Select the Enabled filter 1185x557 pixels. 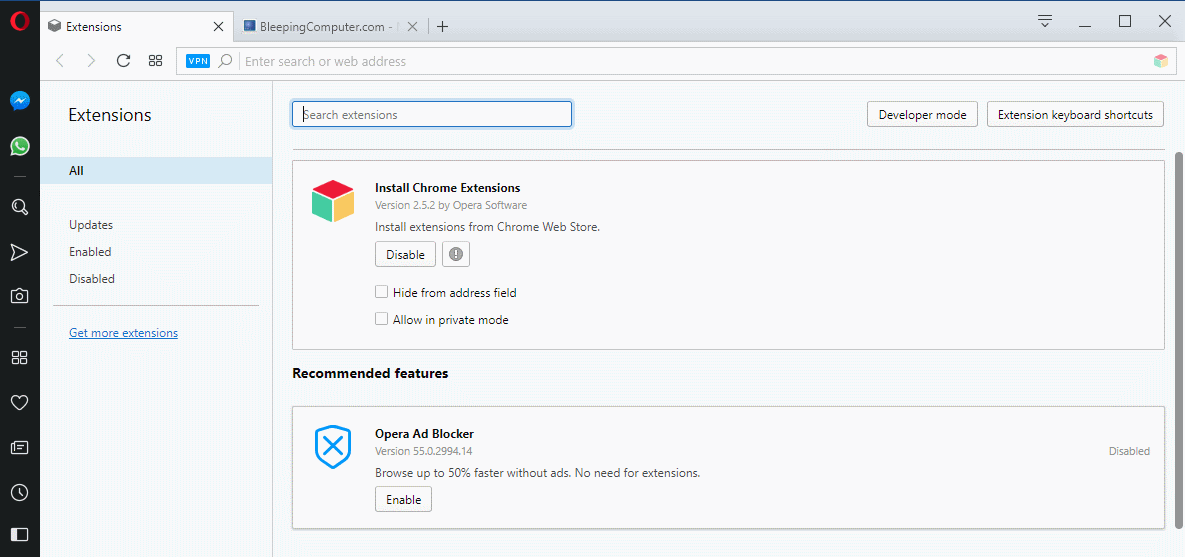(90, 252)
